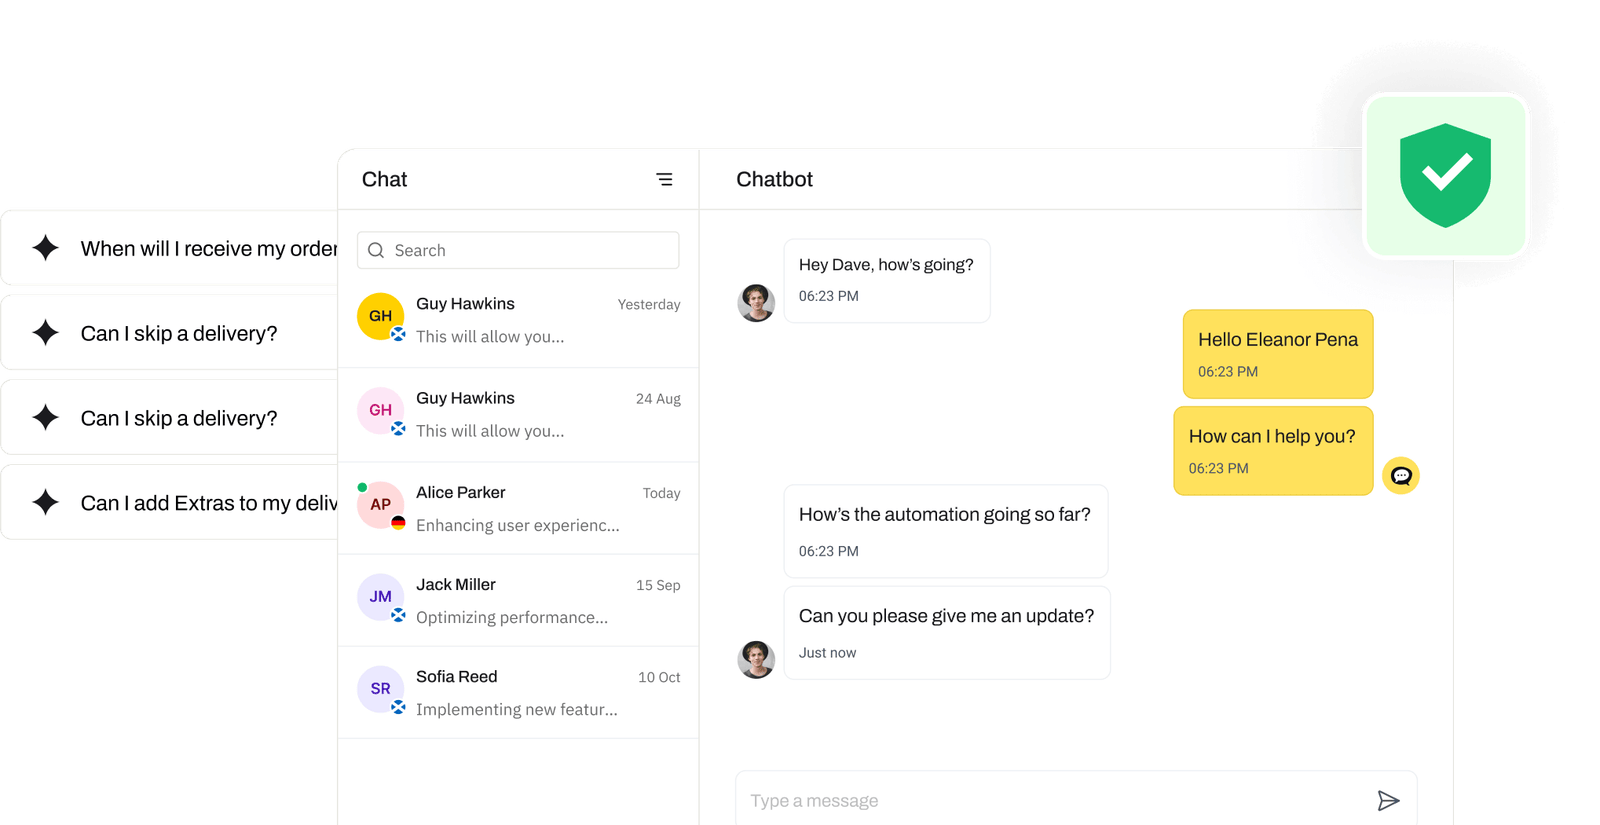Click the send message arrow icon

tap(1388, 800)
